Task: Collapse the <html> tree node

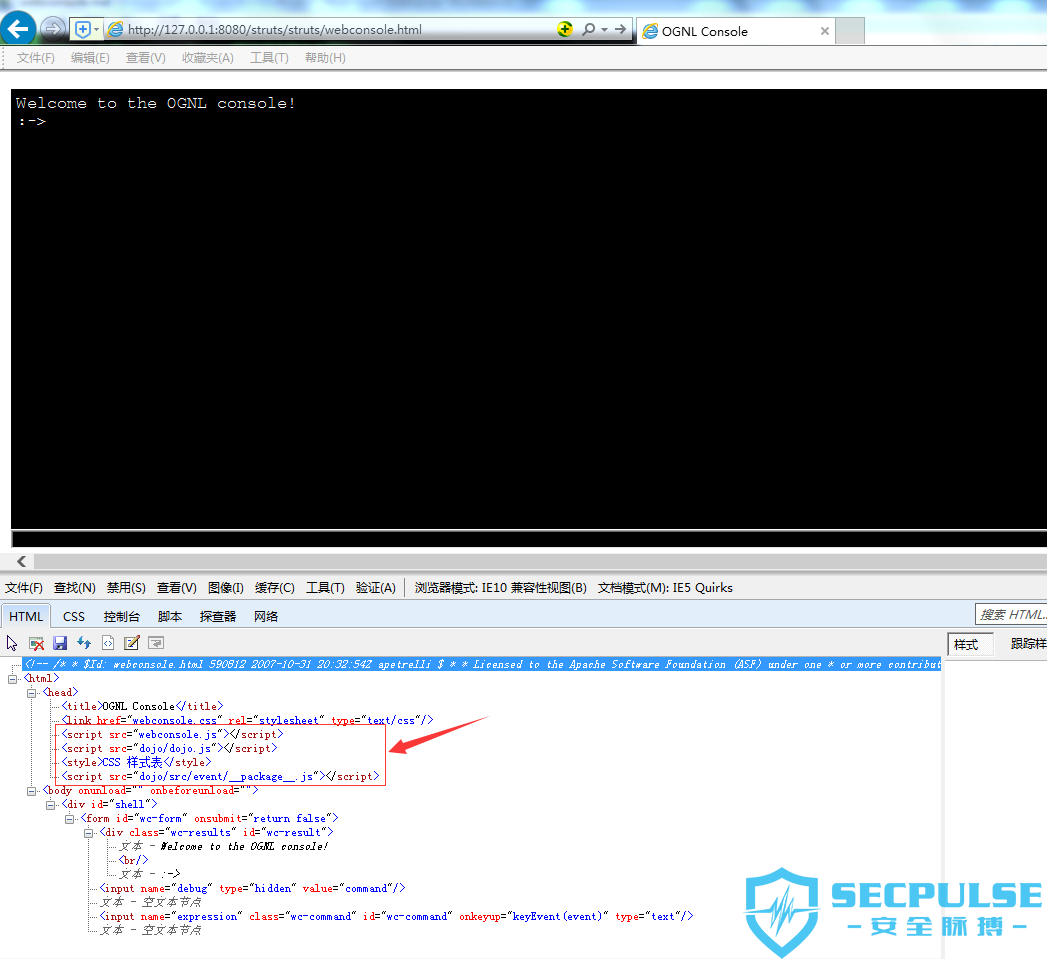Action: tap(13, 679)
